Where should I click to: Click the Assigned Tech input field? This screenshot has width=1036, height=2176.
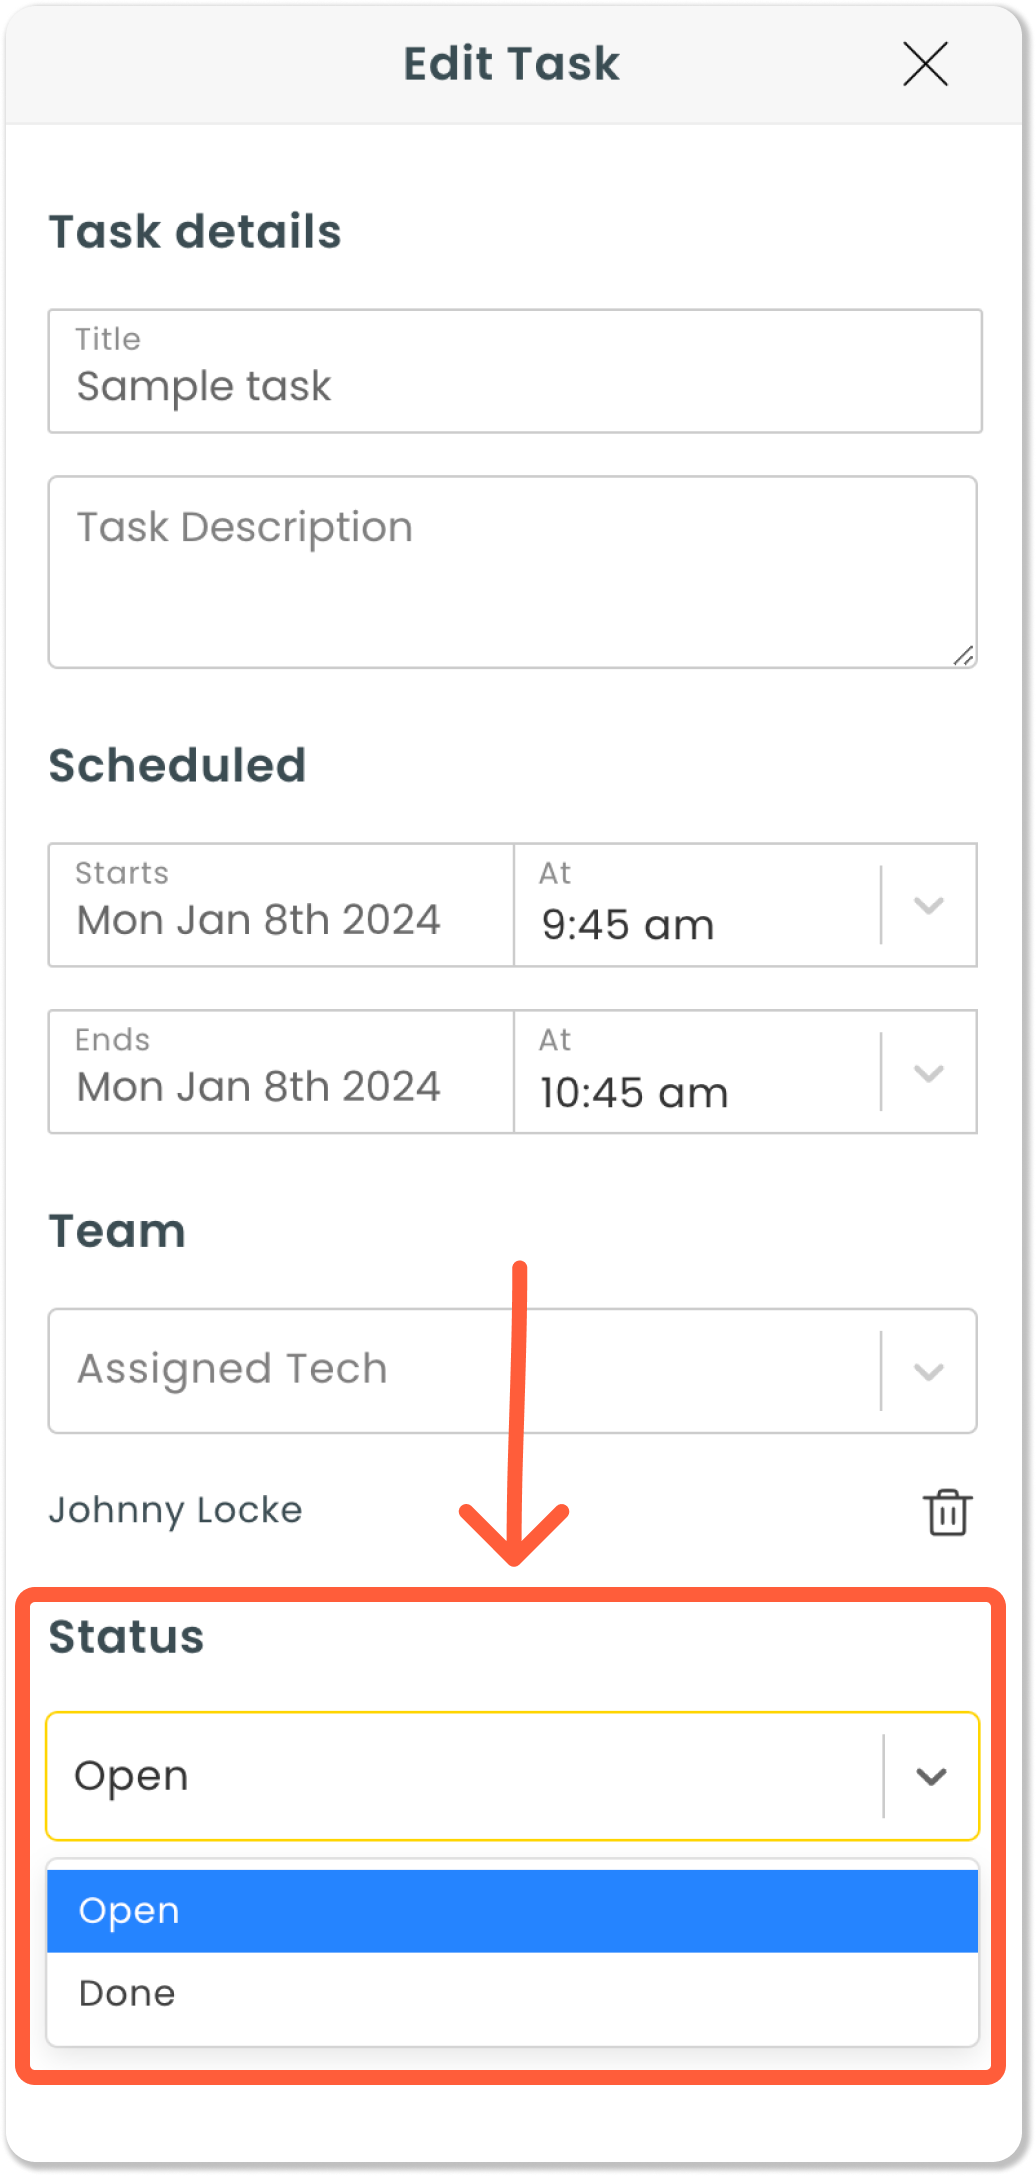click(400, 1371)
